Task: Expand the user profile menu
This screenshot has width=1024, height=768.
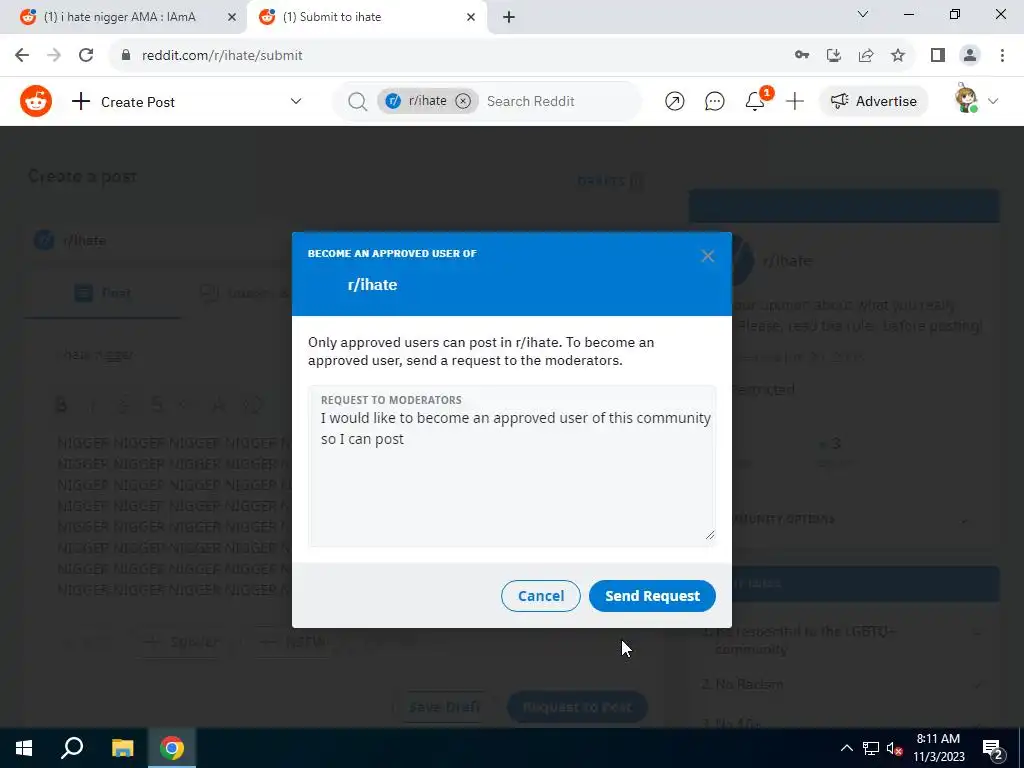Action: (993, 101)
